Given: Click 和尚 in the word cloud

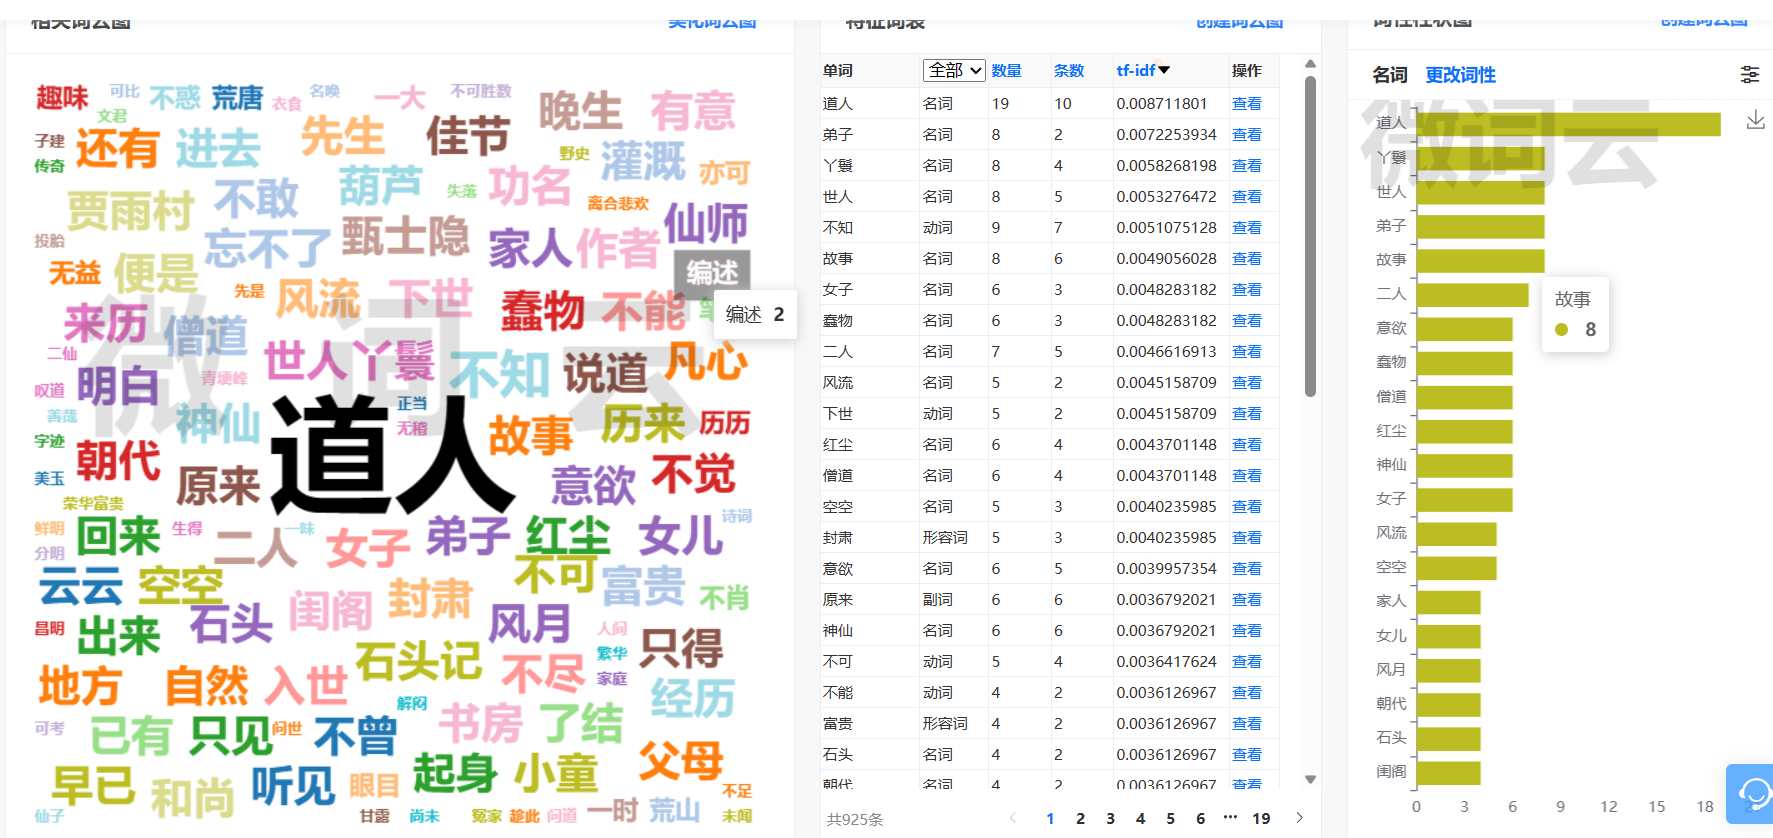Looking at the screenshot, I should pyautogui.click(x=193, y=798).
